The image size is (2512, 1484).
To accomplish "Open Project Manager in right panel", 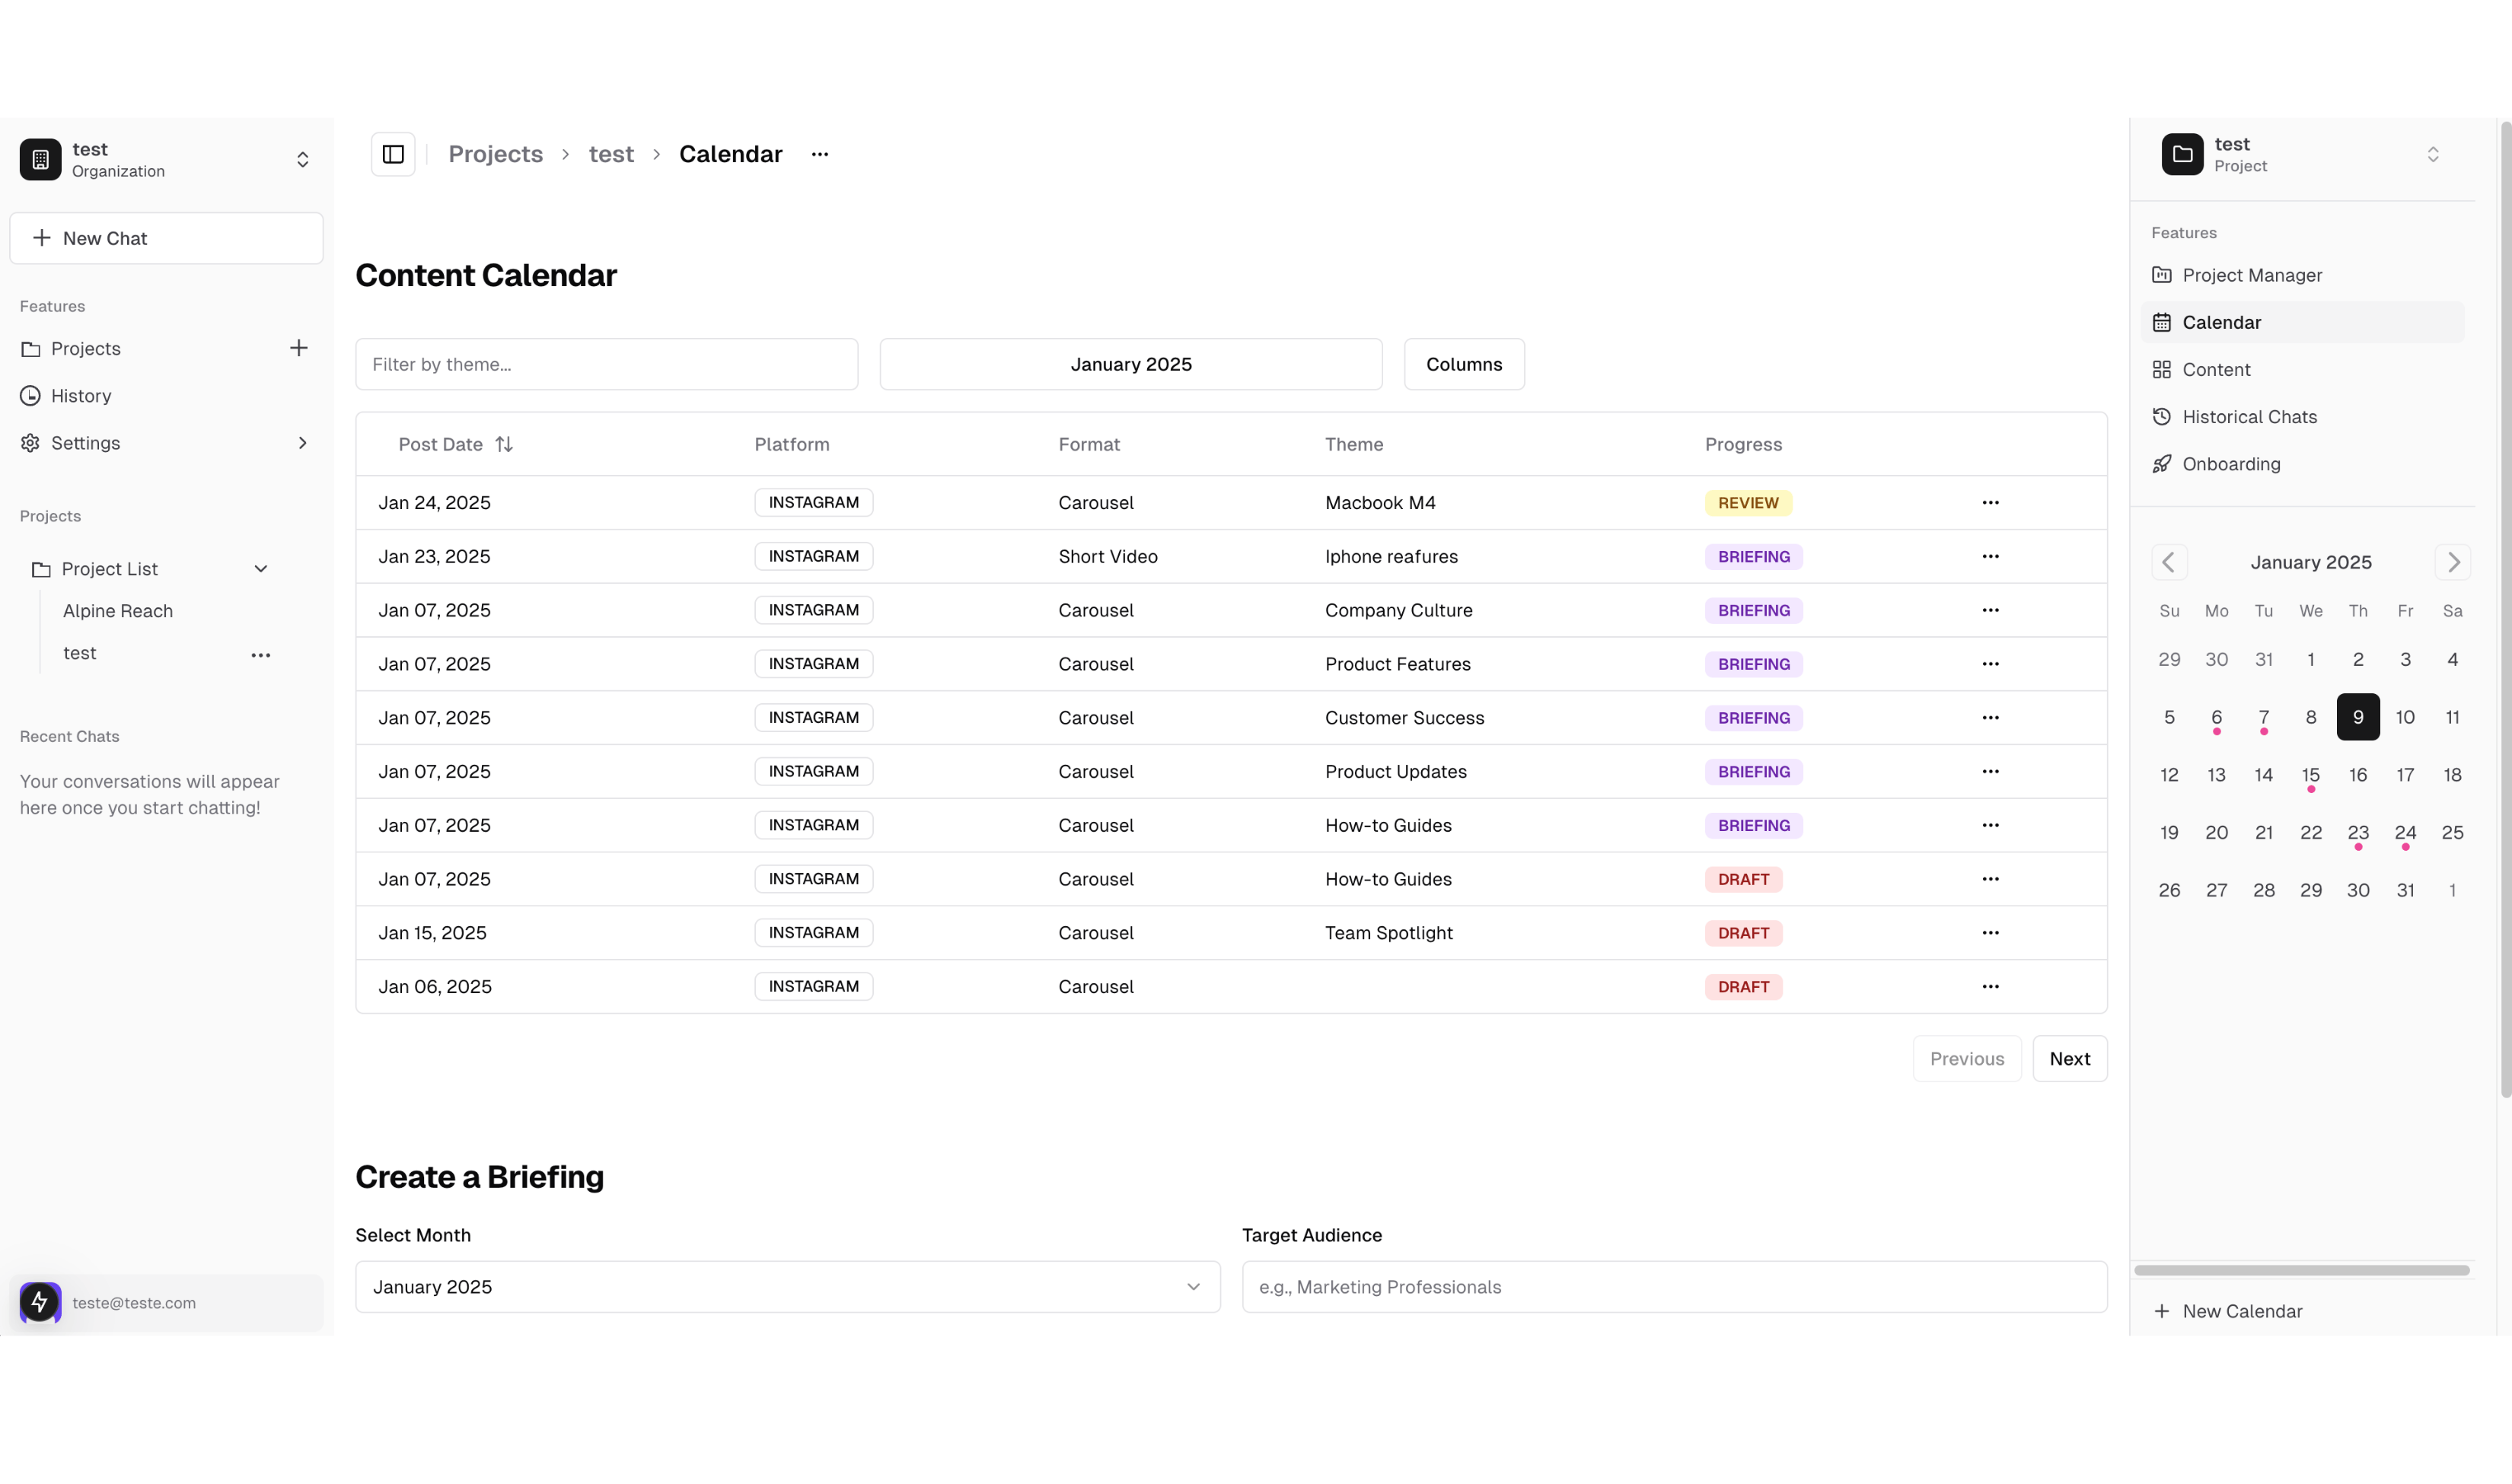I will coord(2251,275).
